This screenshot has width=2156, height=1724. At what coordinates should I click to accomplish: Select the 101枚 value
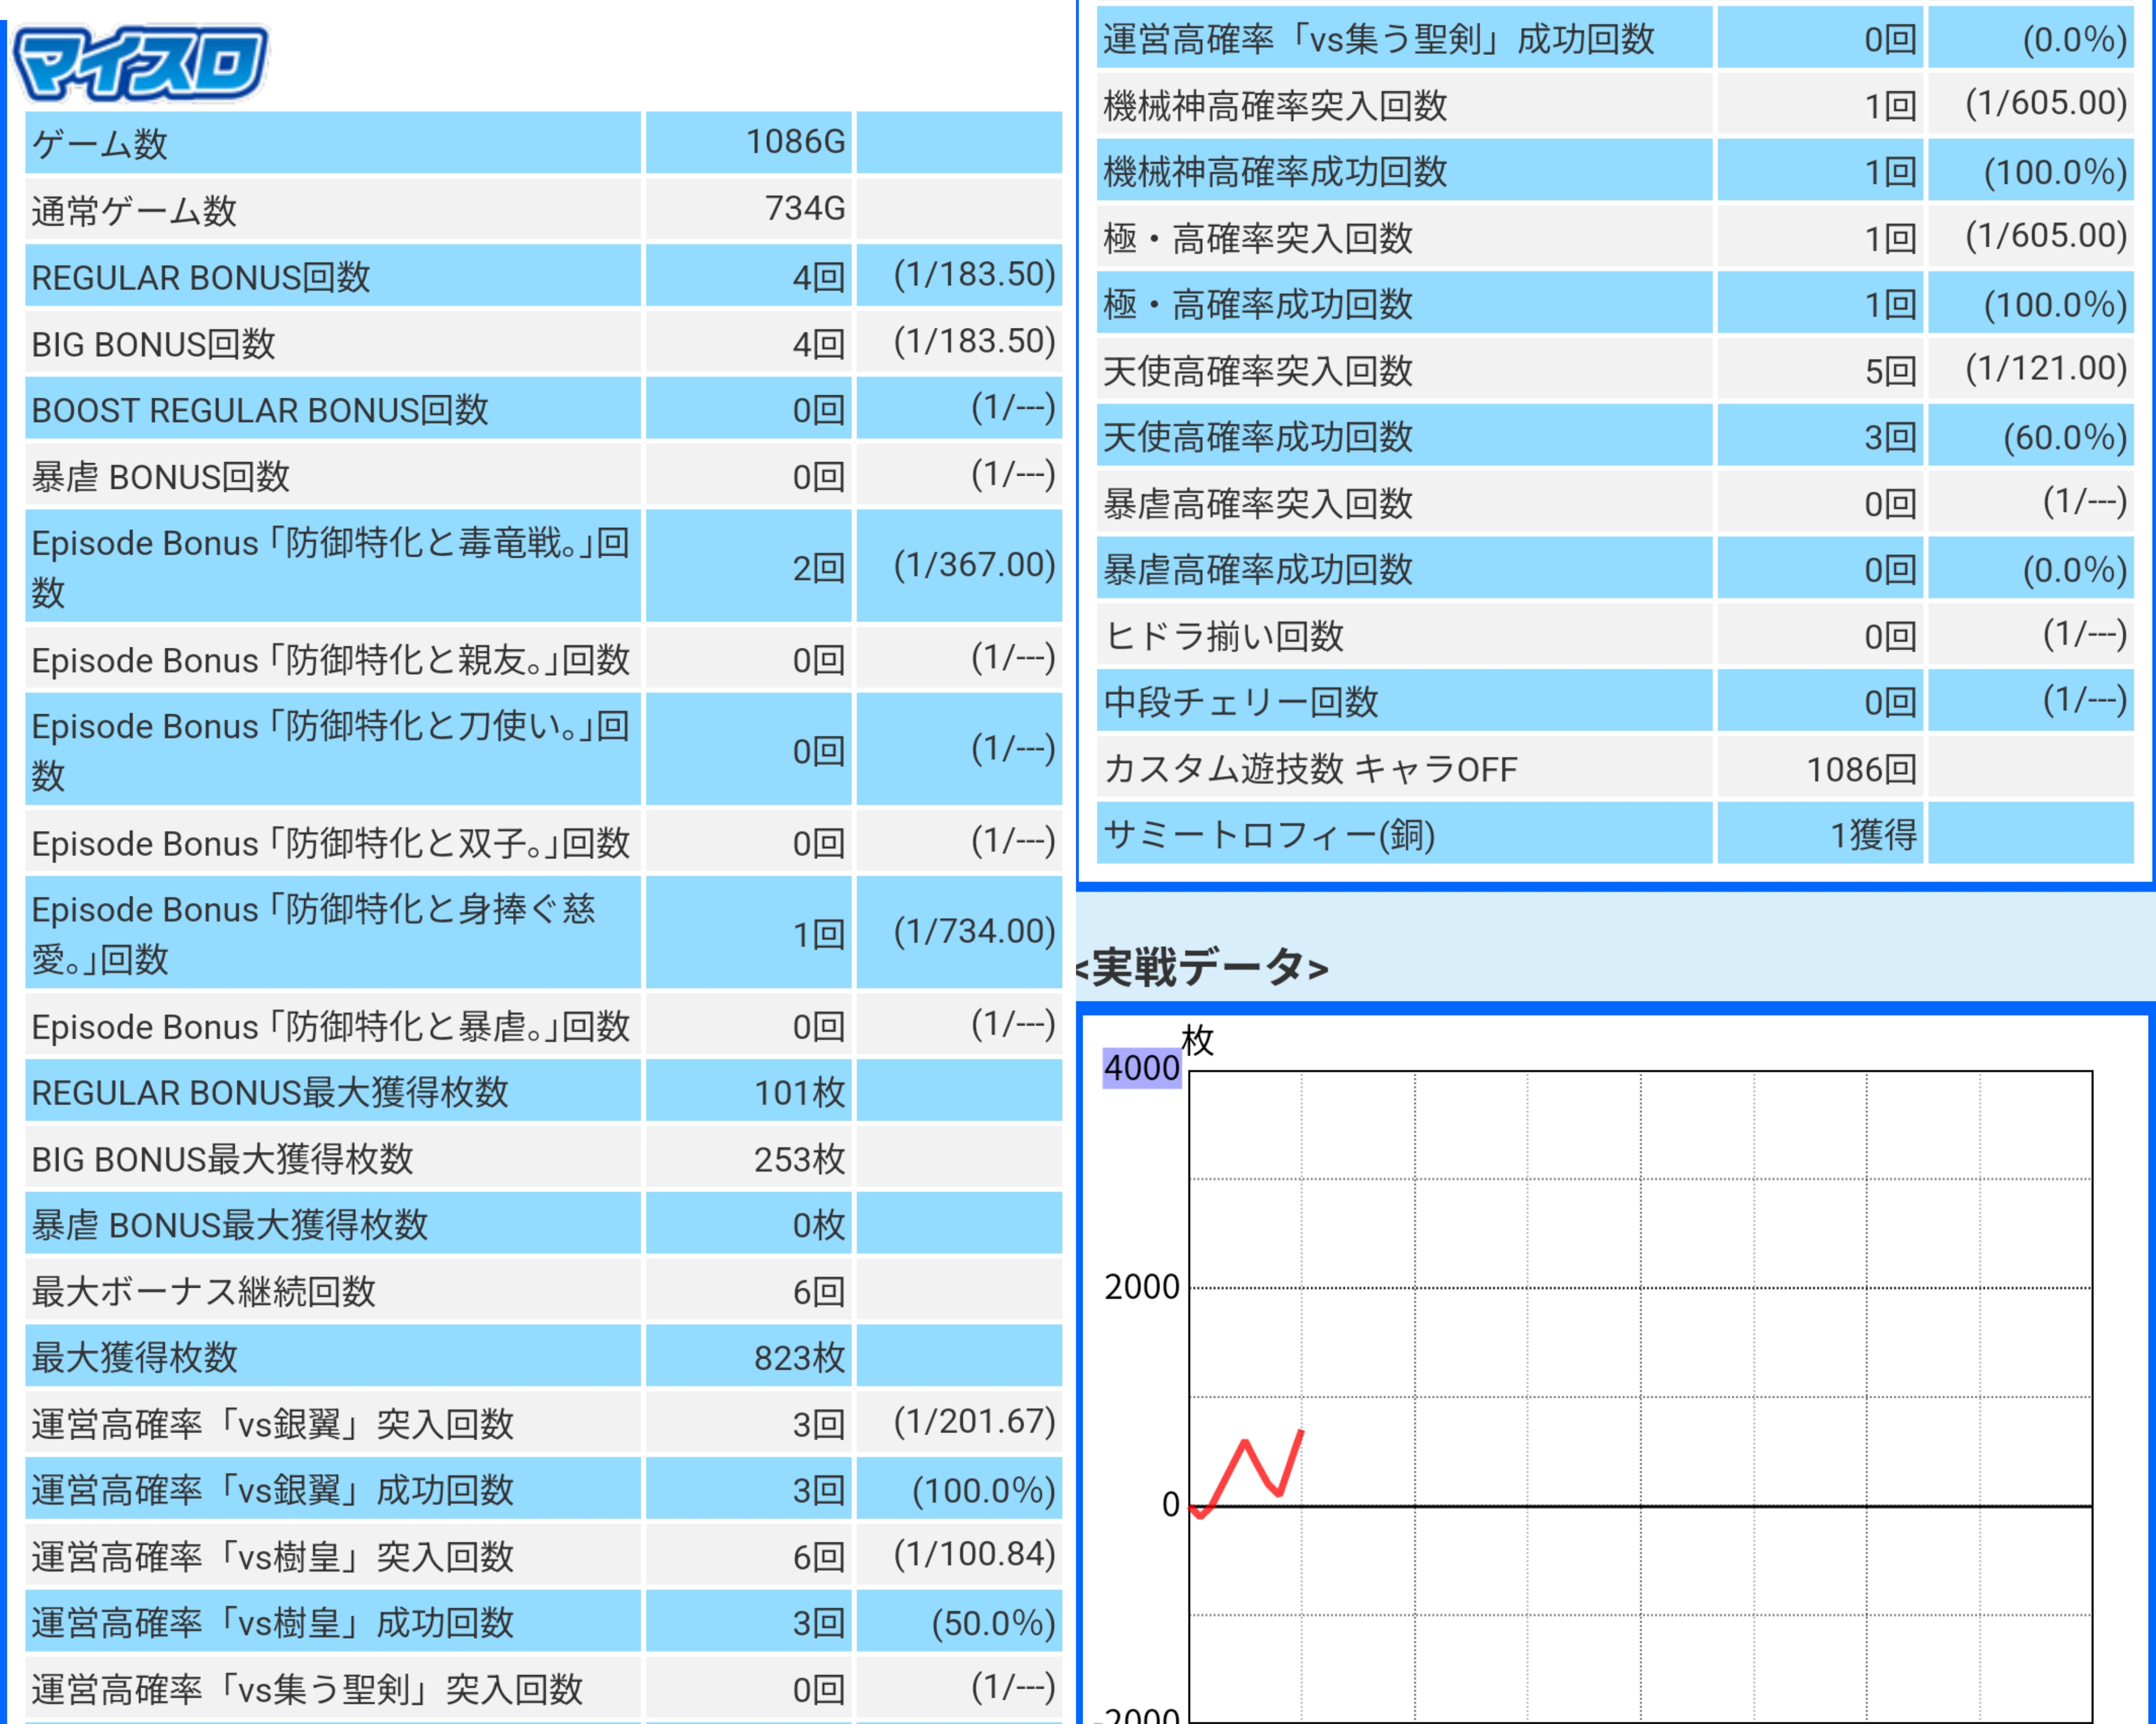tap(799, 1093)
